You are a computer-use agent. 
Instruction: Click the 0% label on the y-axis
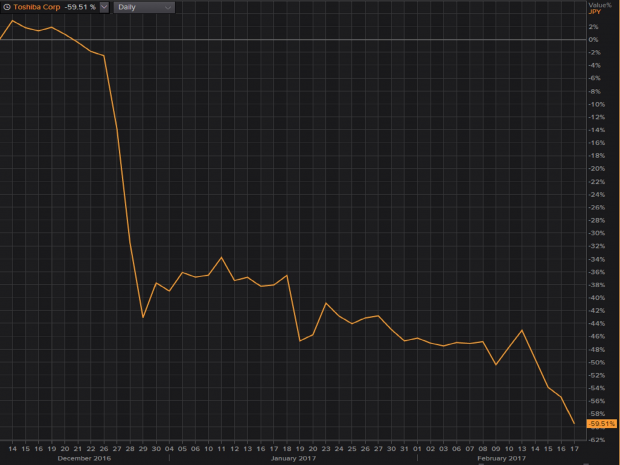594,39
